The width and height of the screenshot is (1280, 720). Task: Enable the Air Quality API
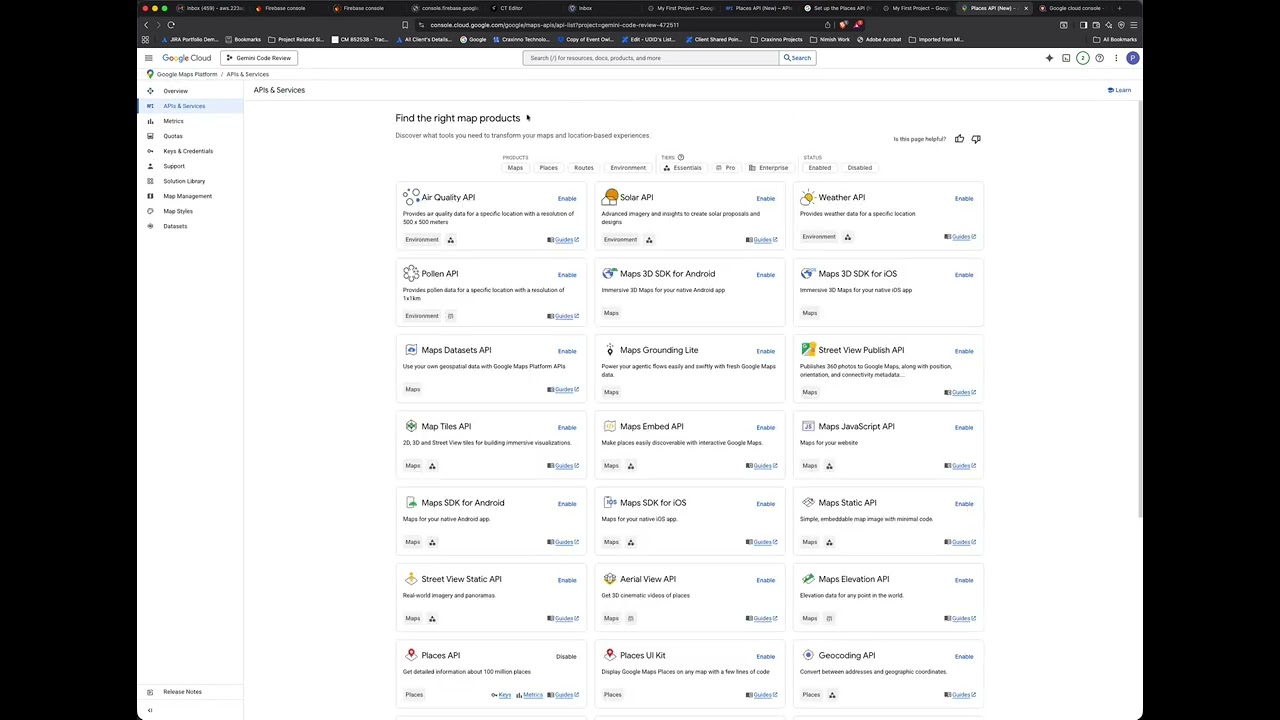tap(567, 198)
